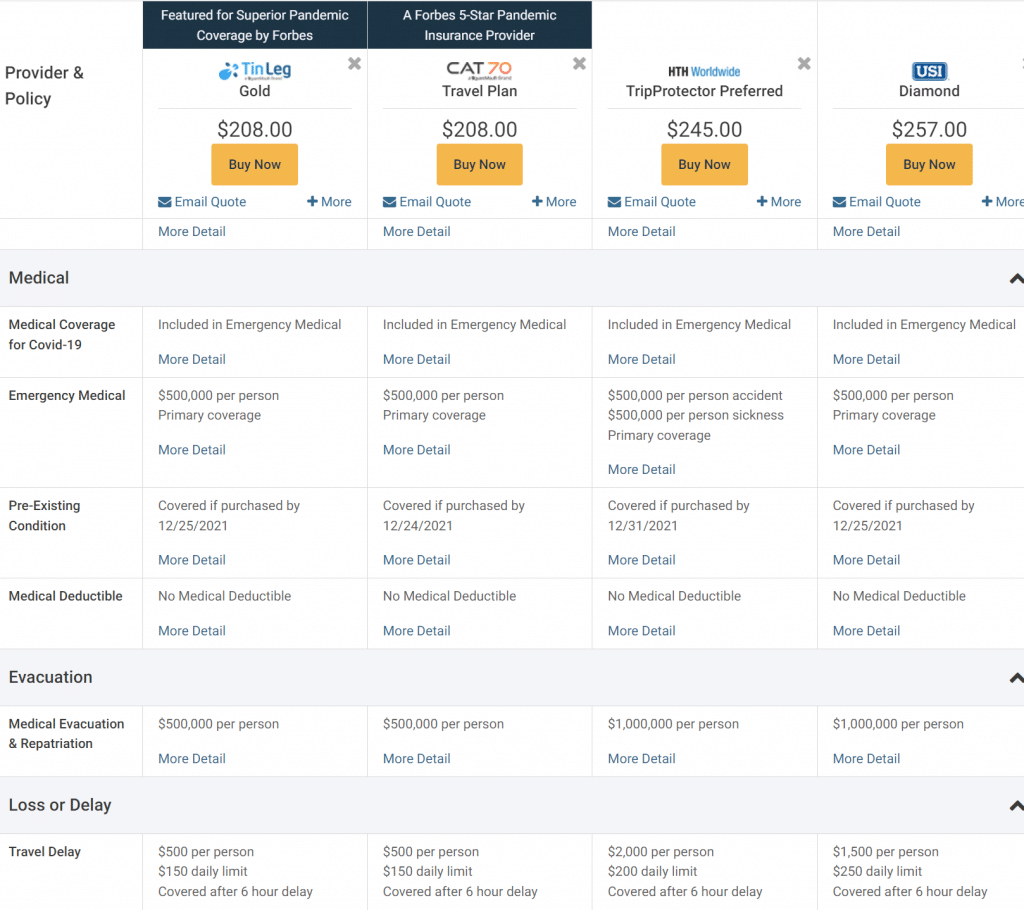The width and height of the screenshot is (1024, 910).
Task: Click the 'Medical Deductible' row label
Action: 65,596
